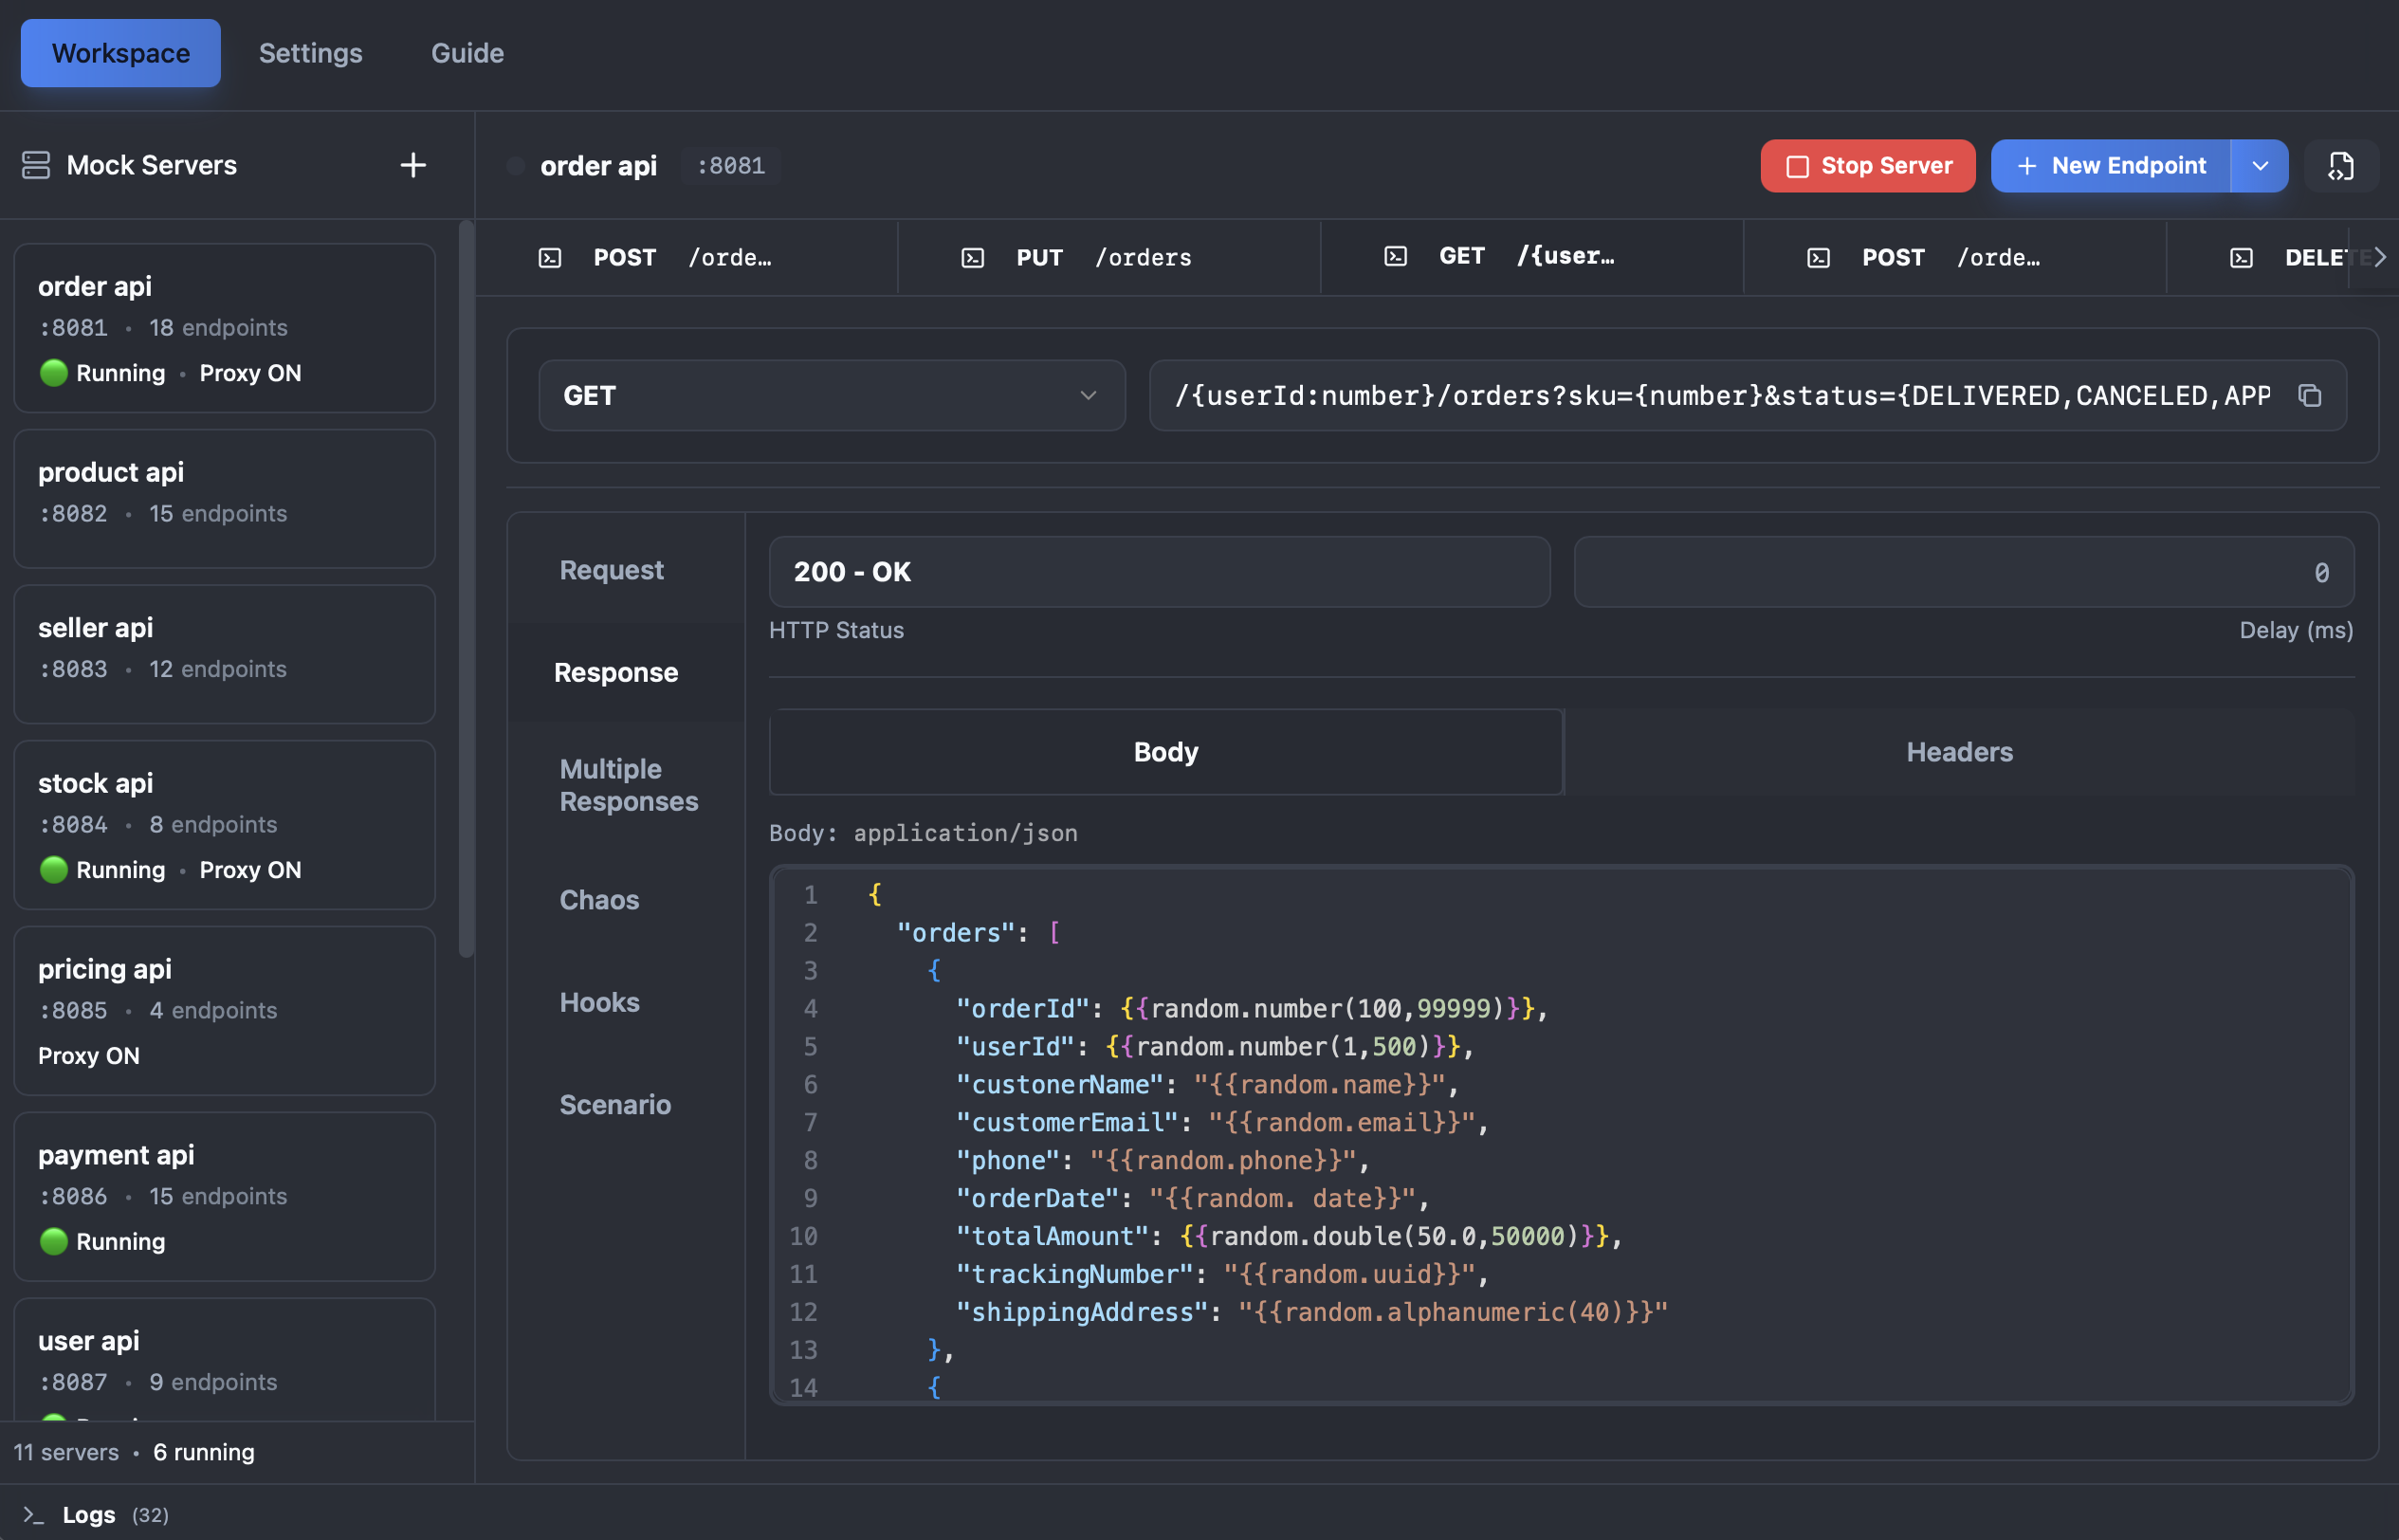Expand the New Endpoint dropdown chevron

(2260, 165)
